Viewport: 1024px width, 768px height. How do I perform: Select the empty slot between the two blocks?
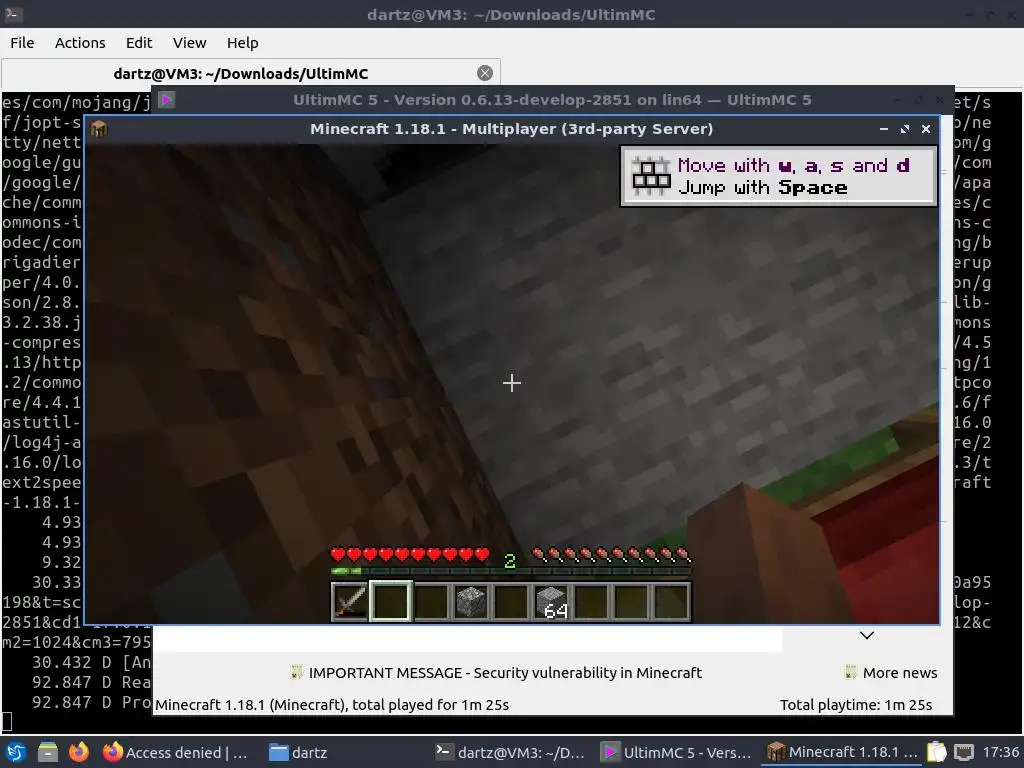(x=511, y=601)
